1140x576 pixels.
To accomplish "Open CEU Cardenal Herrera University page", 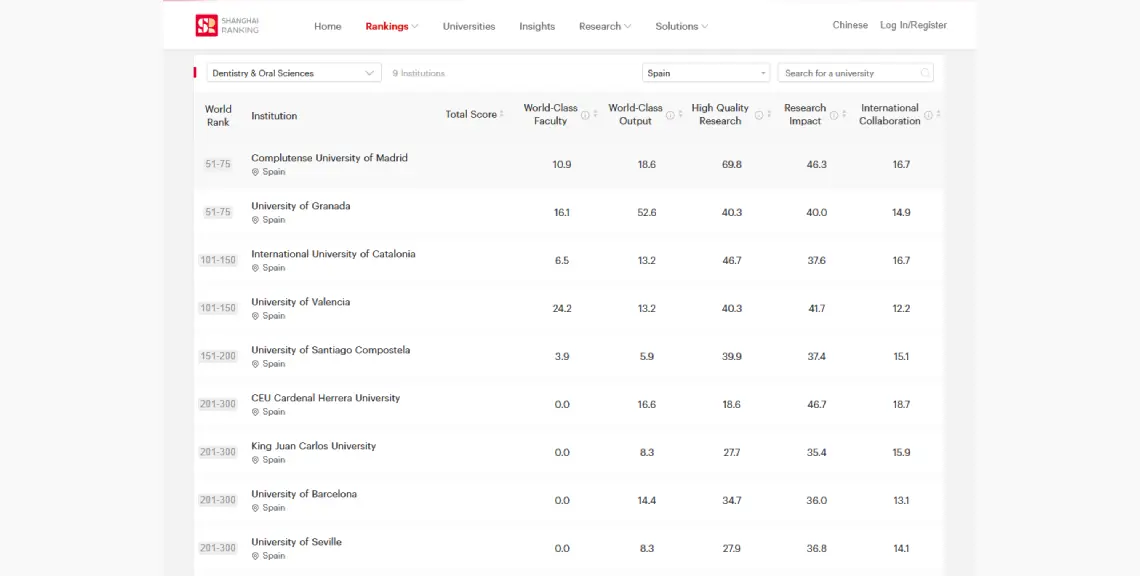I will click(x=326, y=398).
